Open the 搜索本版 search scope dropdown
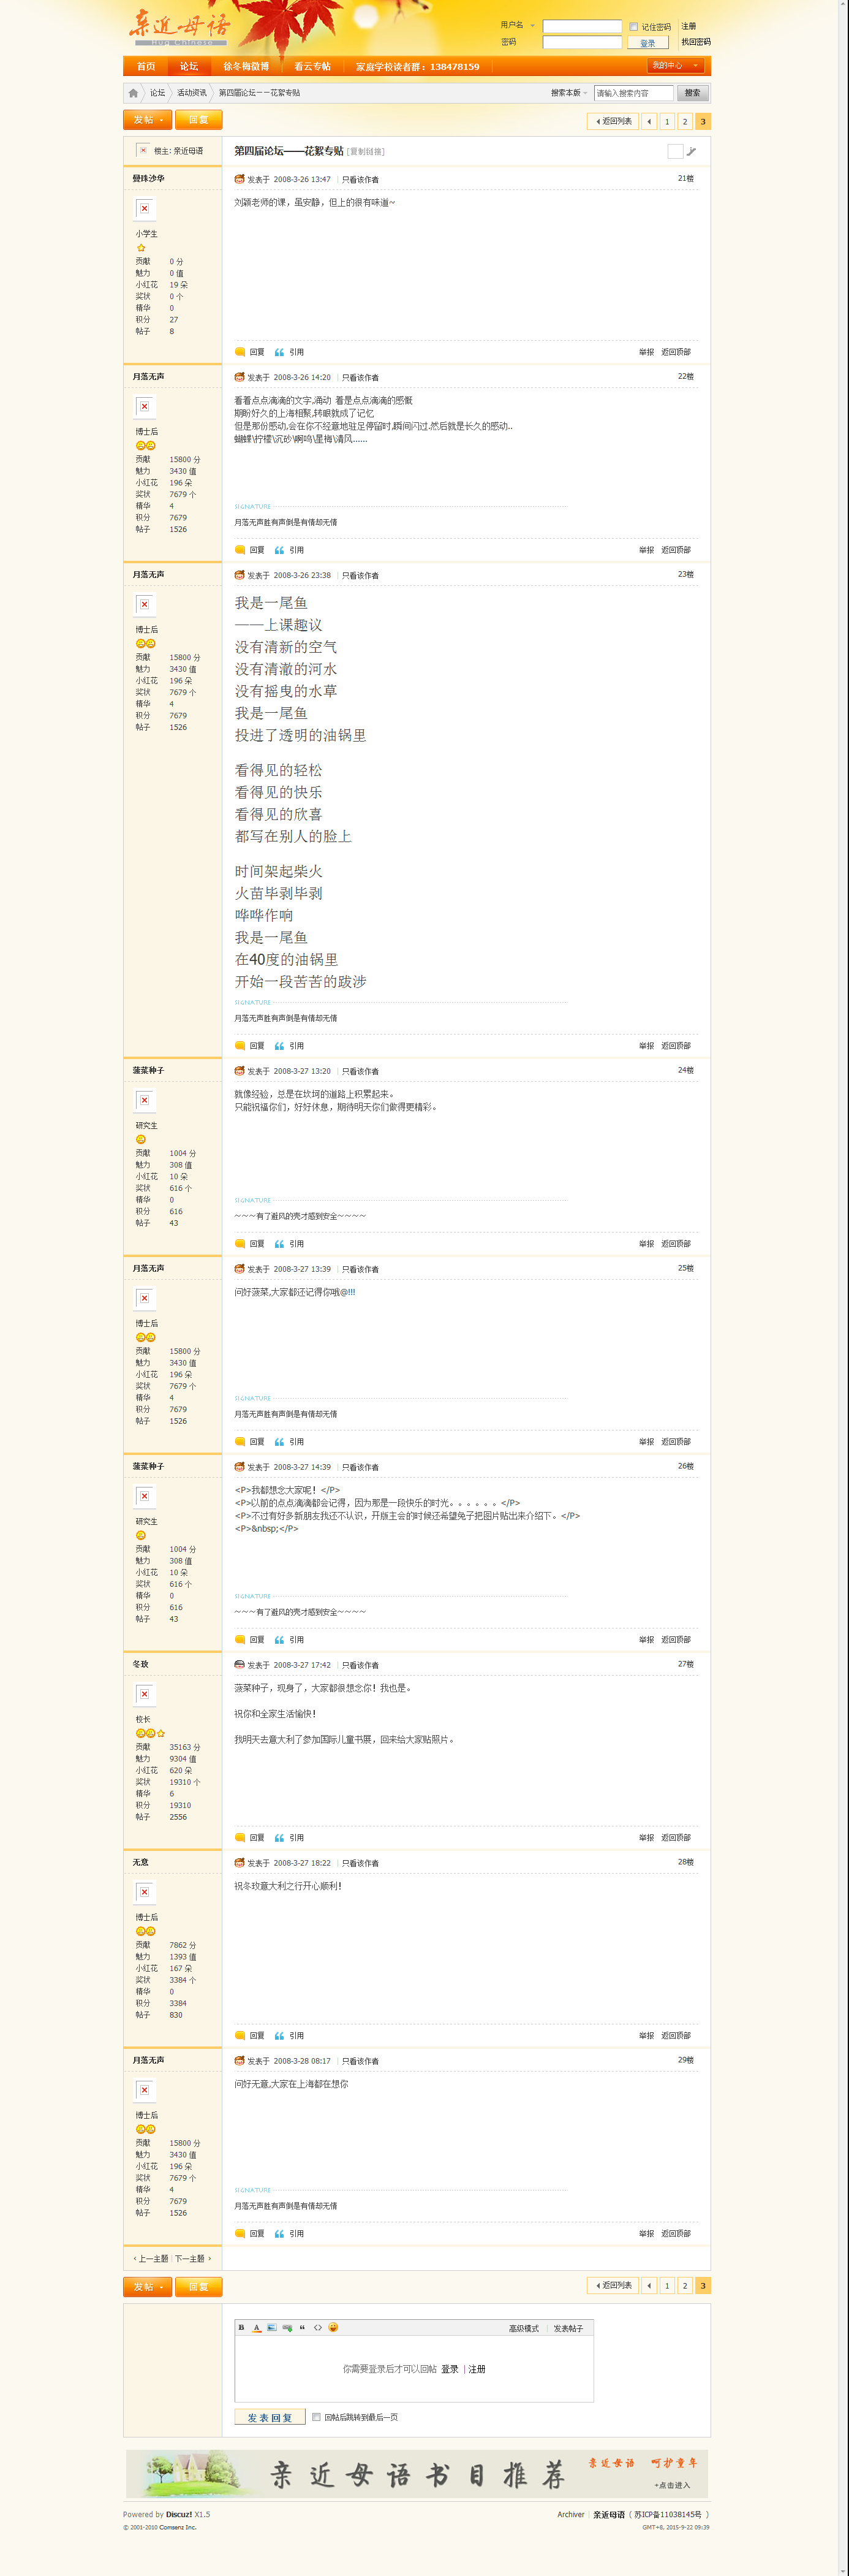 point(569,93)
